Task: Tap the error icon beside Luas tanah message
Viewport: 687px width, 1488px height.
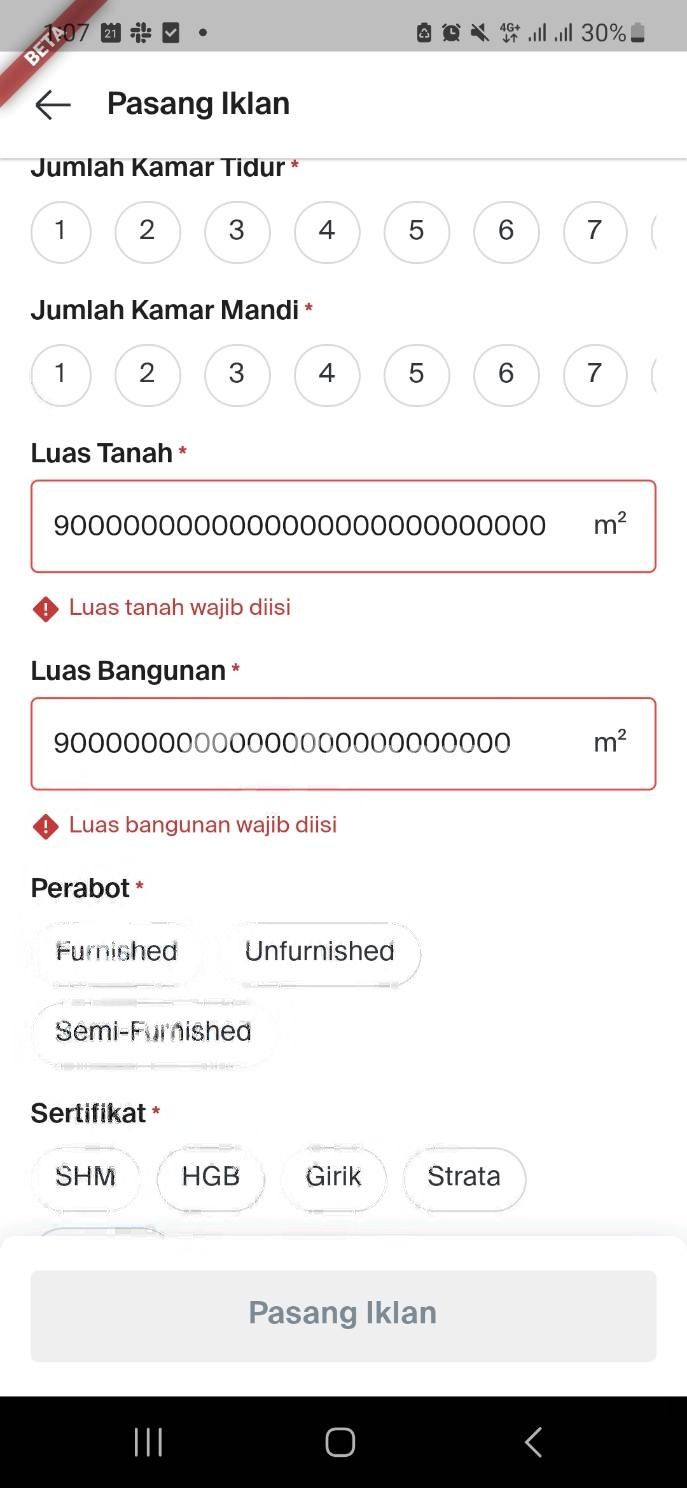Action: 46,608
